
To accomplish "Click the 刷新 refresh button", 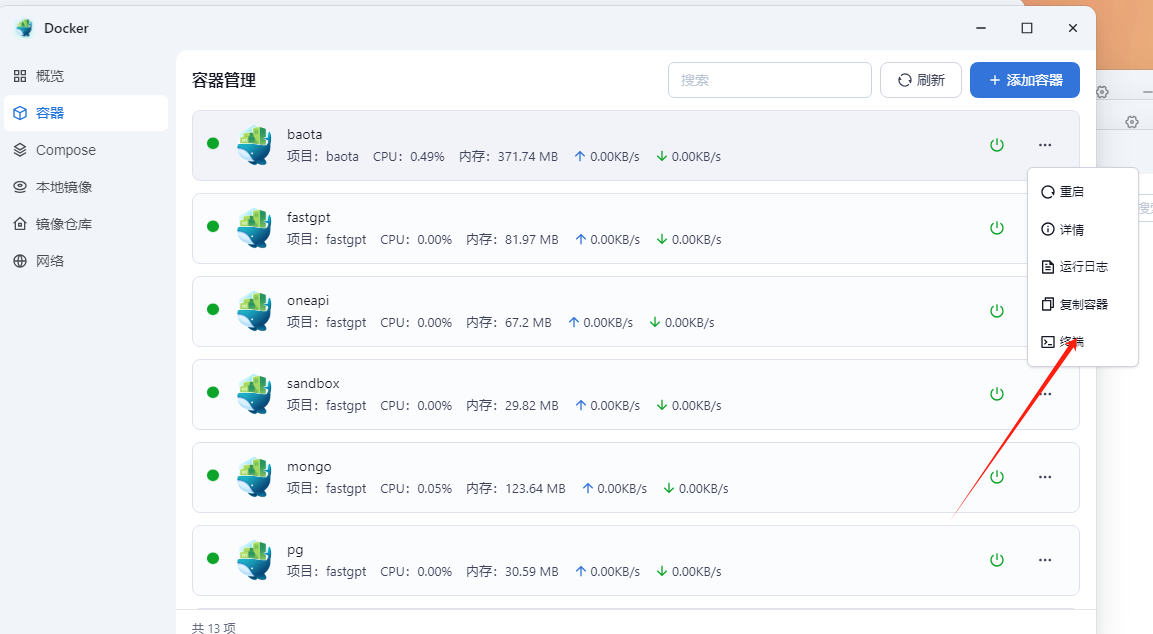I will pos(921,80).
